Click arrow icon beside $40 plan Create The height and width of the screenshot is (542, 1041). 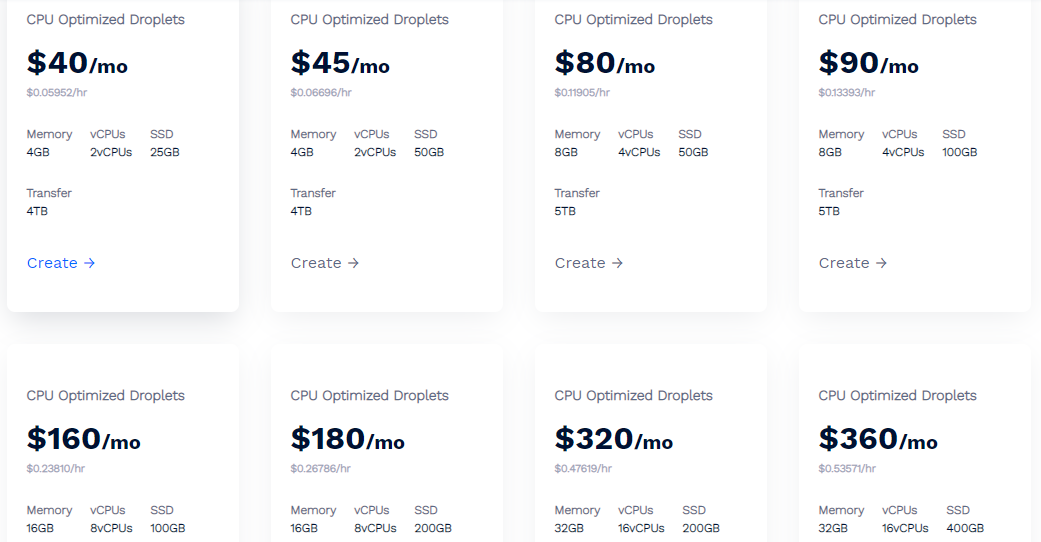pos(90,263)
